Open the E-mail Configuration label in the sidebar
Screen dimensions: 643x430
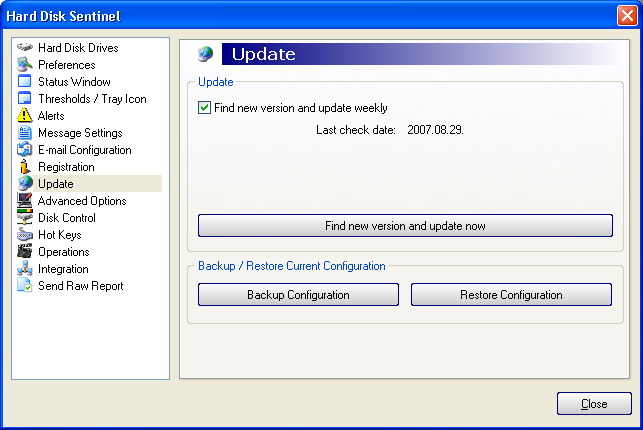[x=84, y=150]
